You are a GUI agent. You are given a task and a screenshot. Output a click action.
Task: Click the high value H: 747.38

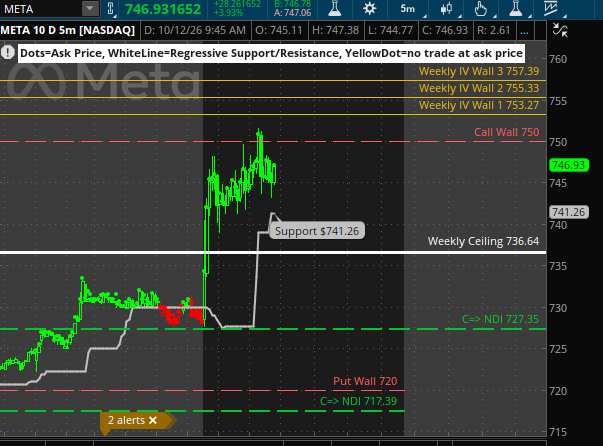335,30
